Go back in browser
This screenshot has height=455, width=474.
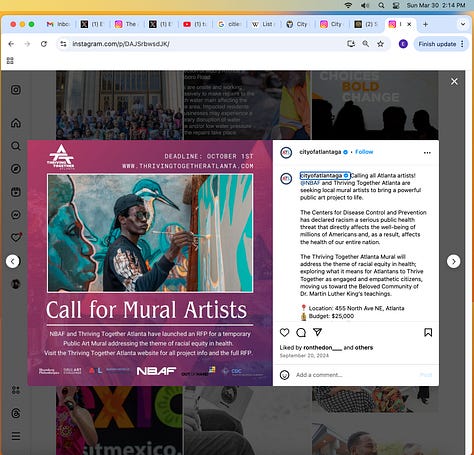tap(11, 44)
